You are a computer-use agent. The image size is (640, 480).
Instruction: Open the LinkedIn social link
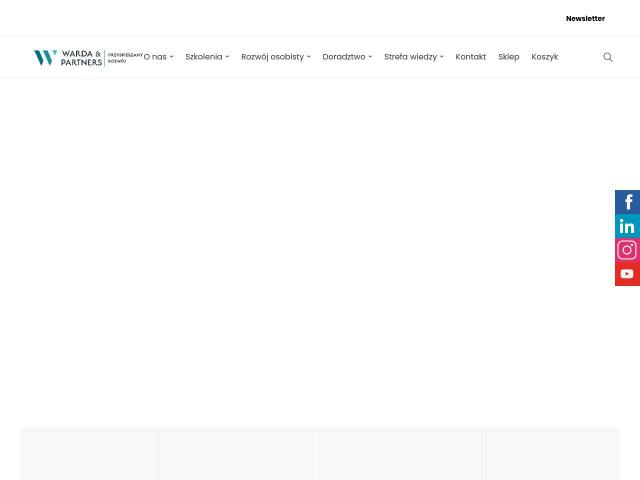pos(627,226)
